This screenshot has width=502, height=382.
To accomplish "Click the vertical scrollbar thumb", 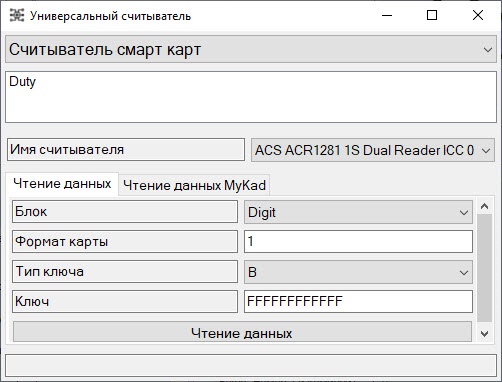I will tap(485, 268).
